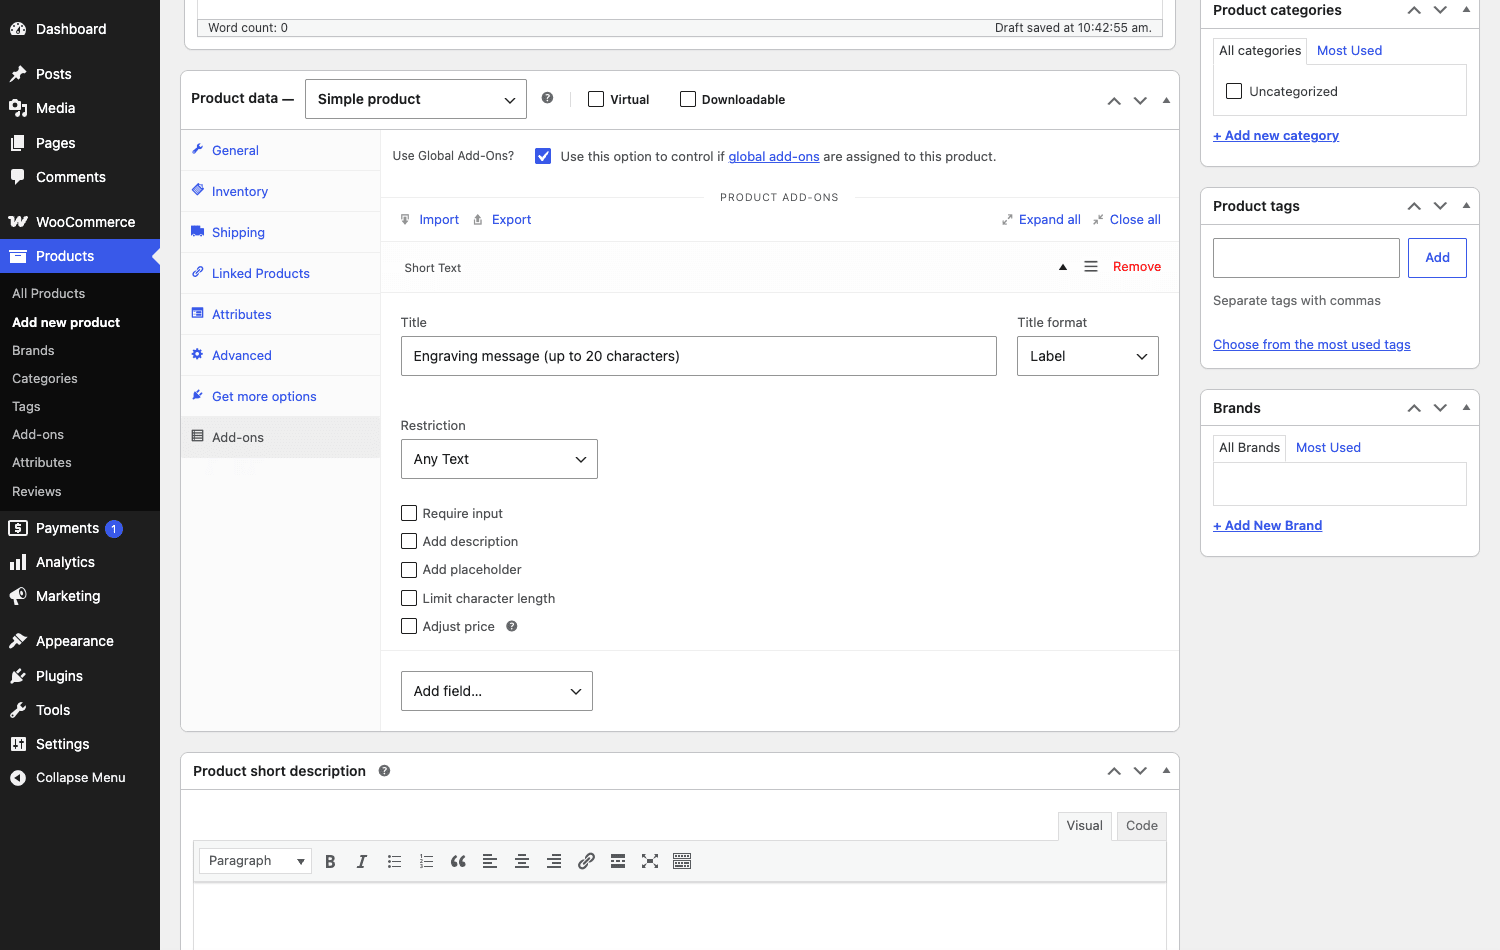Toggle the Product tags panel triangle
The height and width of the screenshot is (950, 1500).
1466,206
